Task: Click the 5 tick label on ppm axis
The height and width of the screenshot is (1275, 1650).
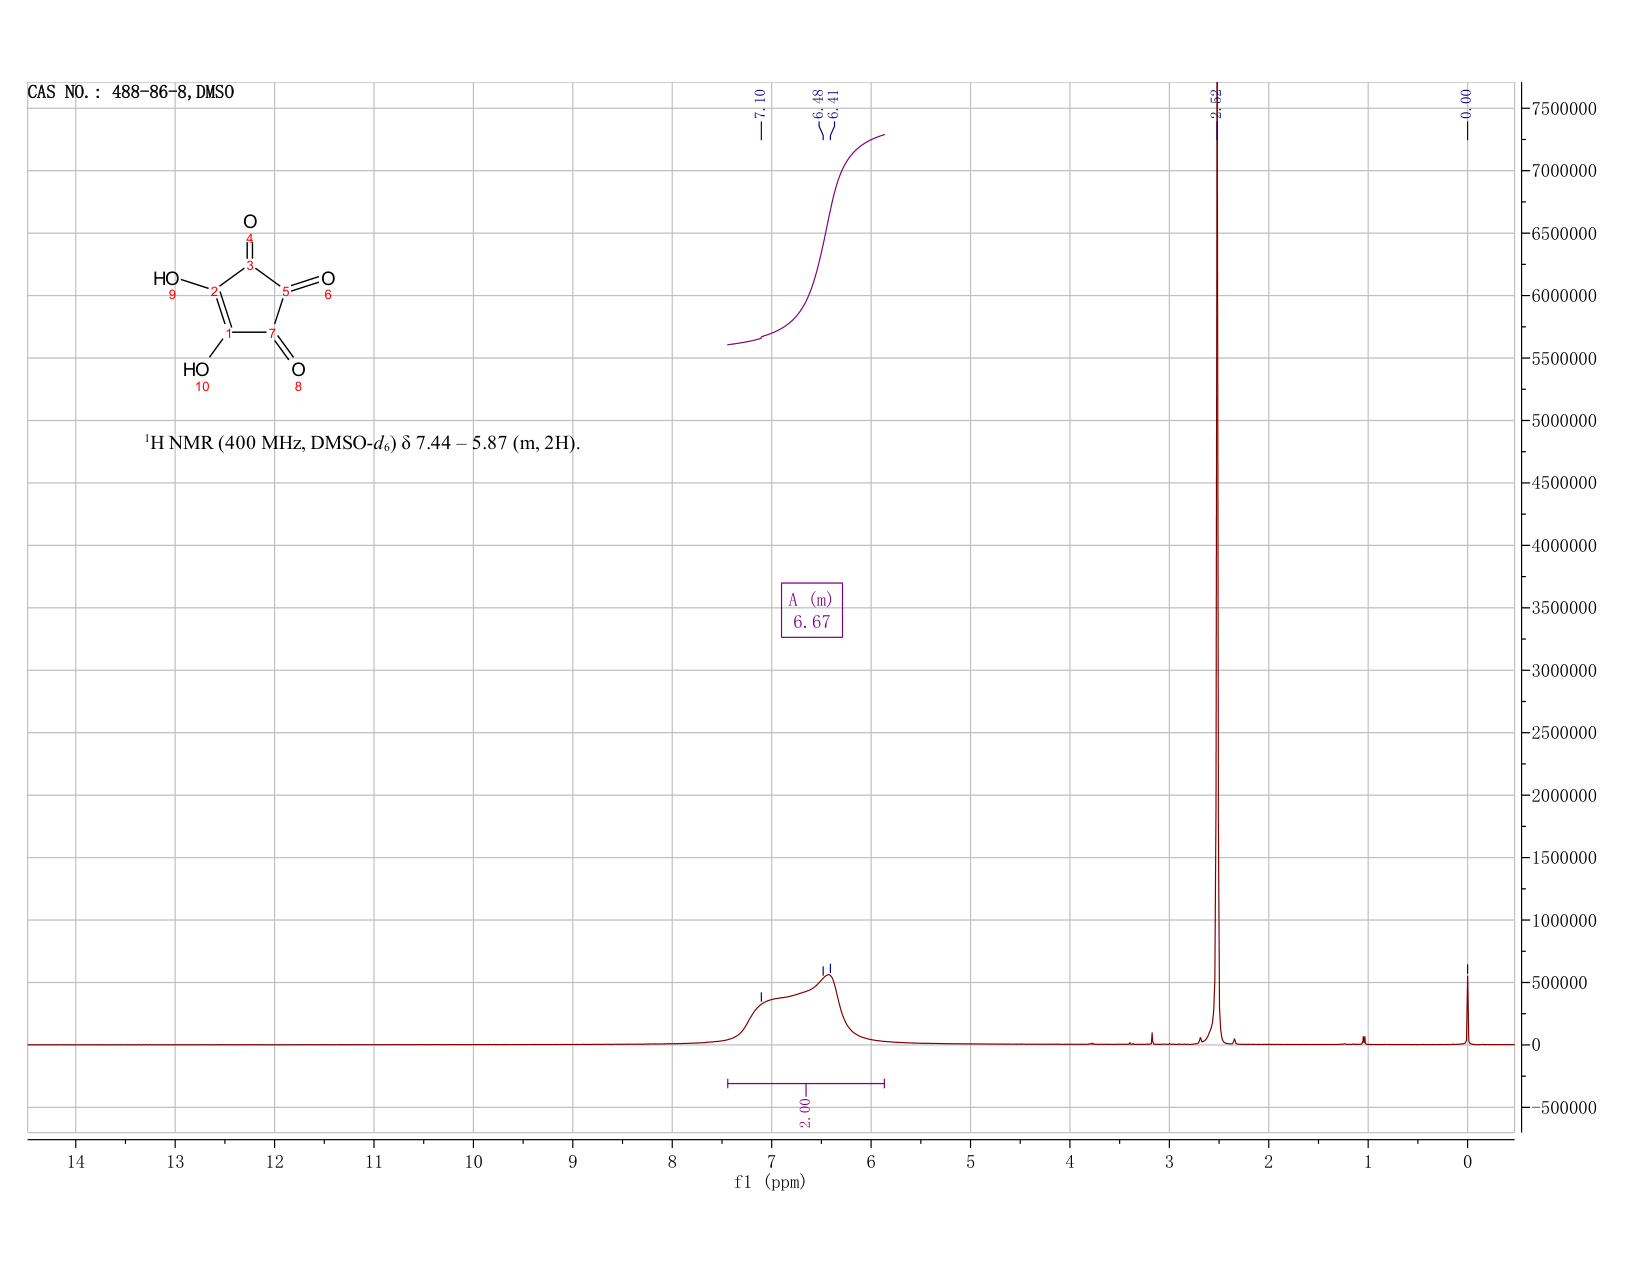Action: coord(970,1161)
